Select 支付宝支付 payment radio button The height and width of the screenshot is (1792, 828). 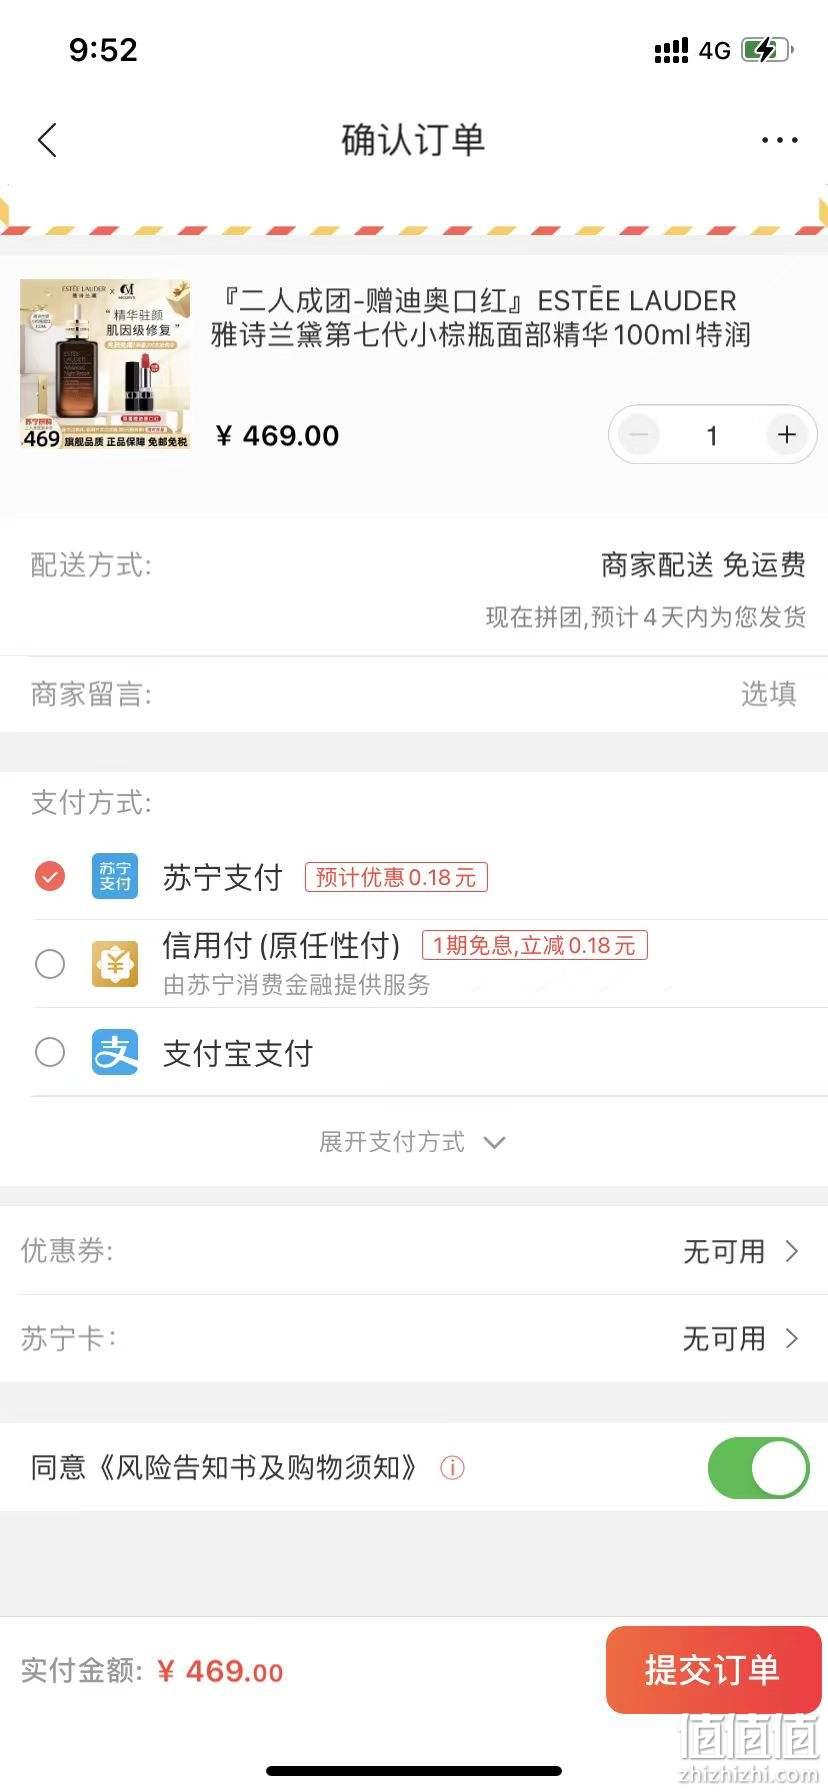tap(50, 1052)
